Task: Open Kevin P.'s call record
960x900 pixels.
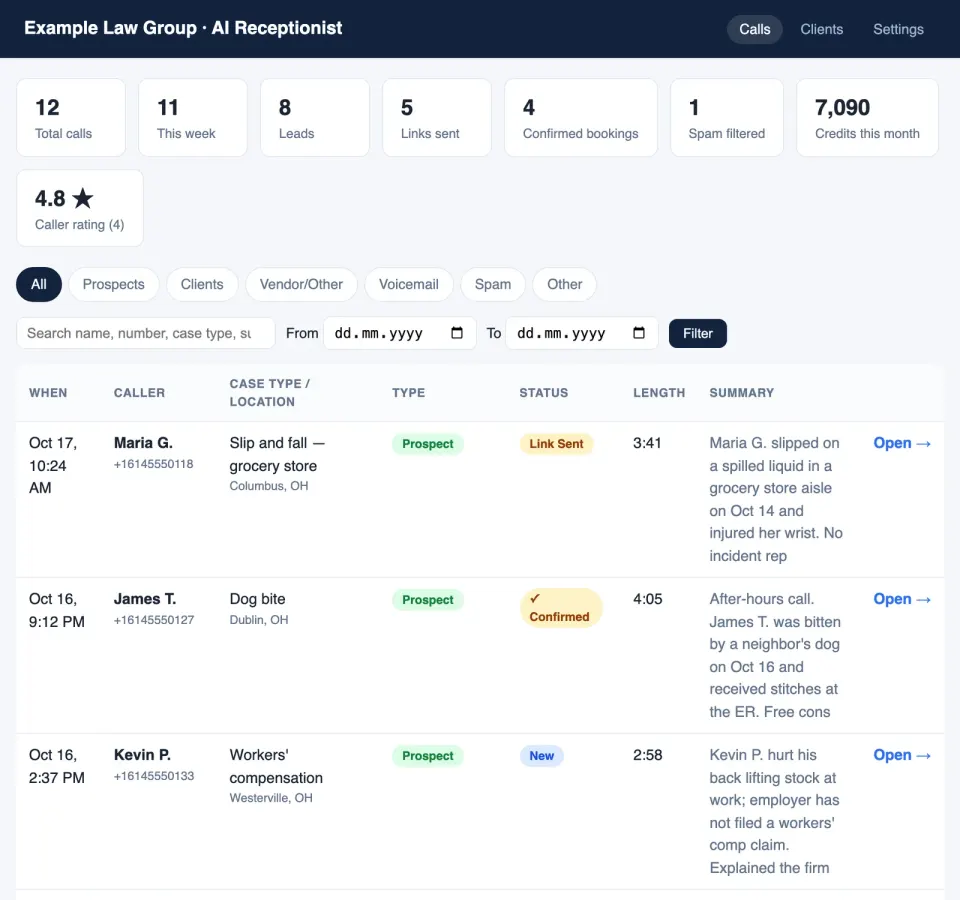Action: (x=902, y=756)
